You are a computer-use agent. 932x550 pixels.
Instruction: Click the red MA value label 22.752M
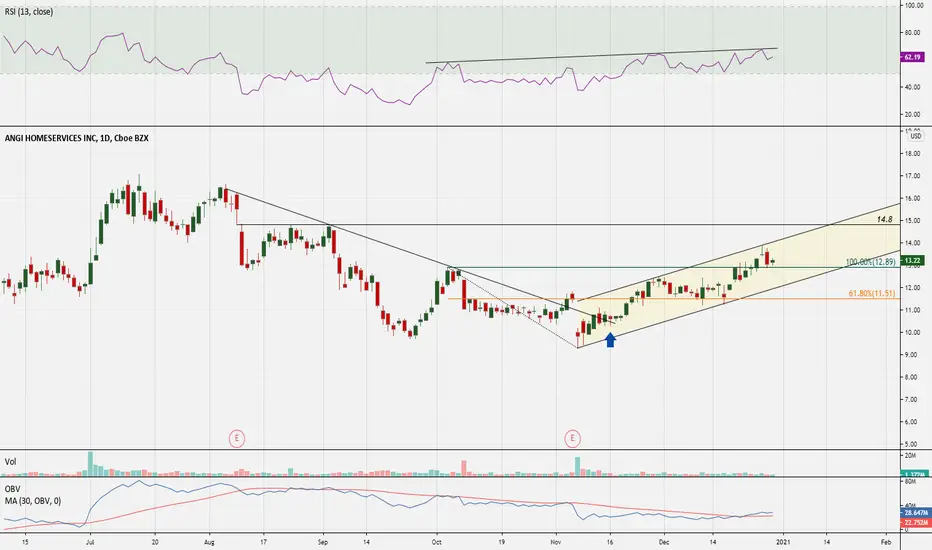916,523
